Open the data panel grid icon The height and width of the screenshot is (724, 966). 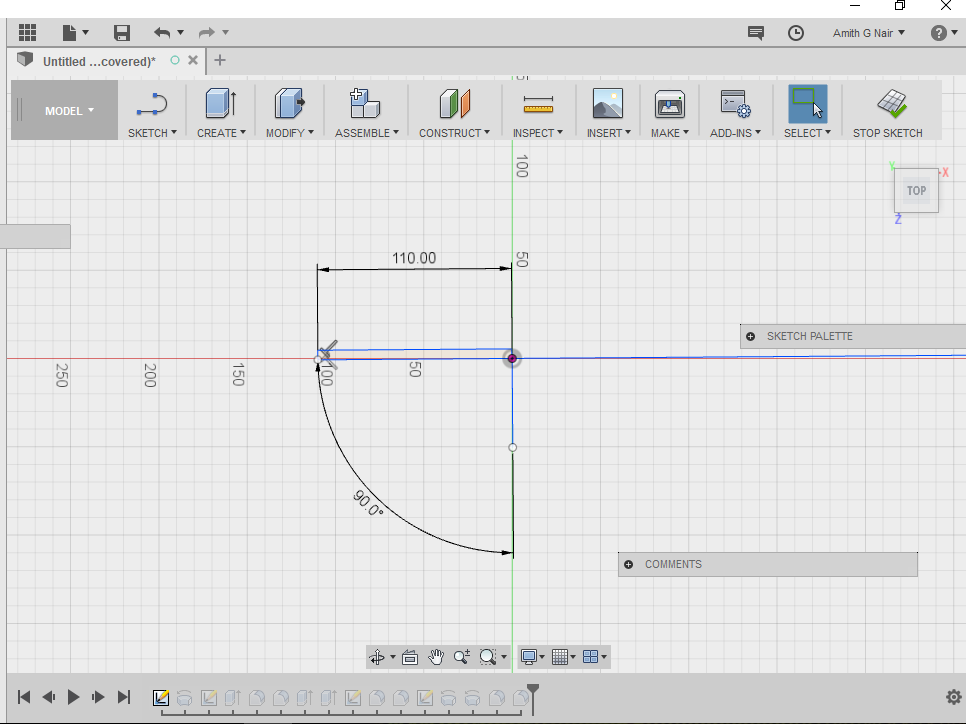pos(28,33)
